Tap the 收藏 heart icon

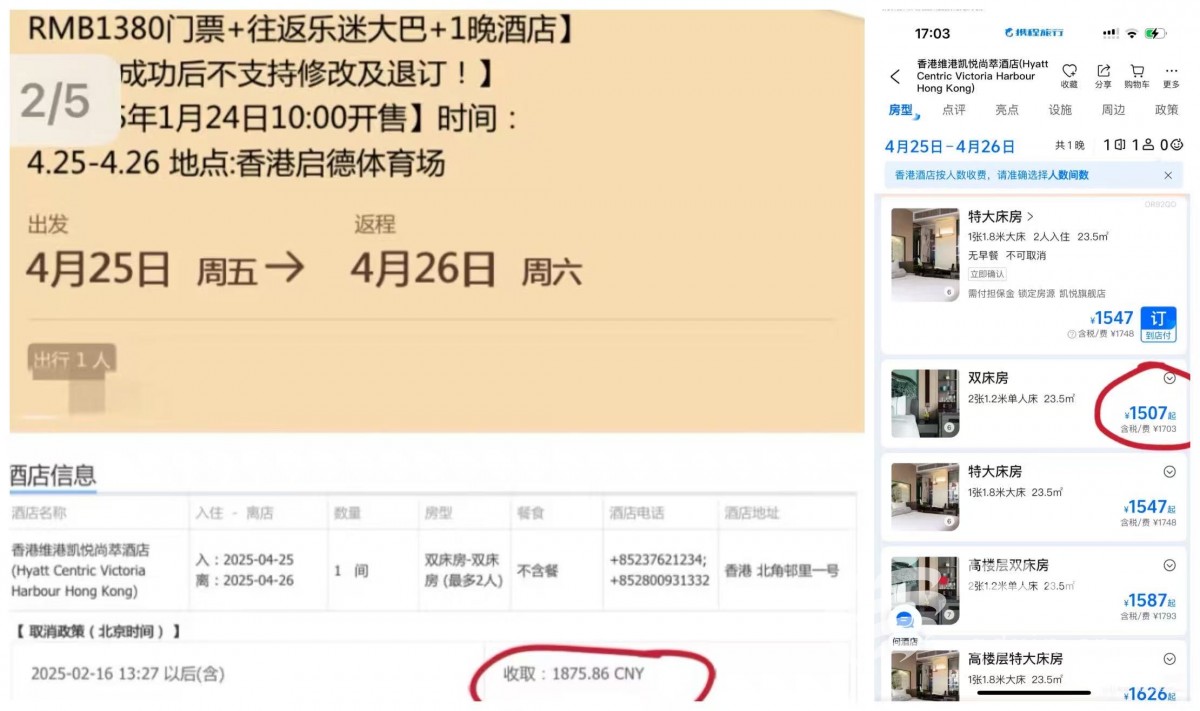click(x=1069, y=70)
